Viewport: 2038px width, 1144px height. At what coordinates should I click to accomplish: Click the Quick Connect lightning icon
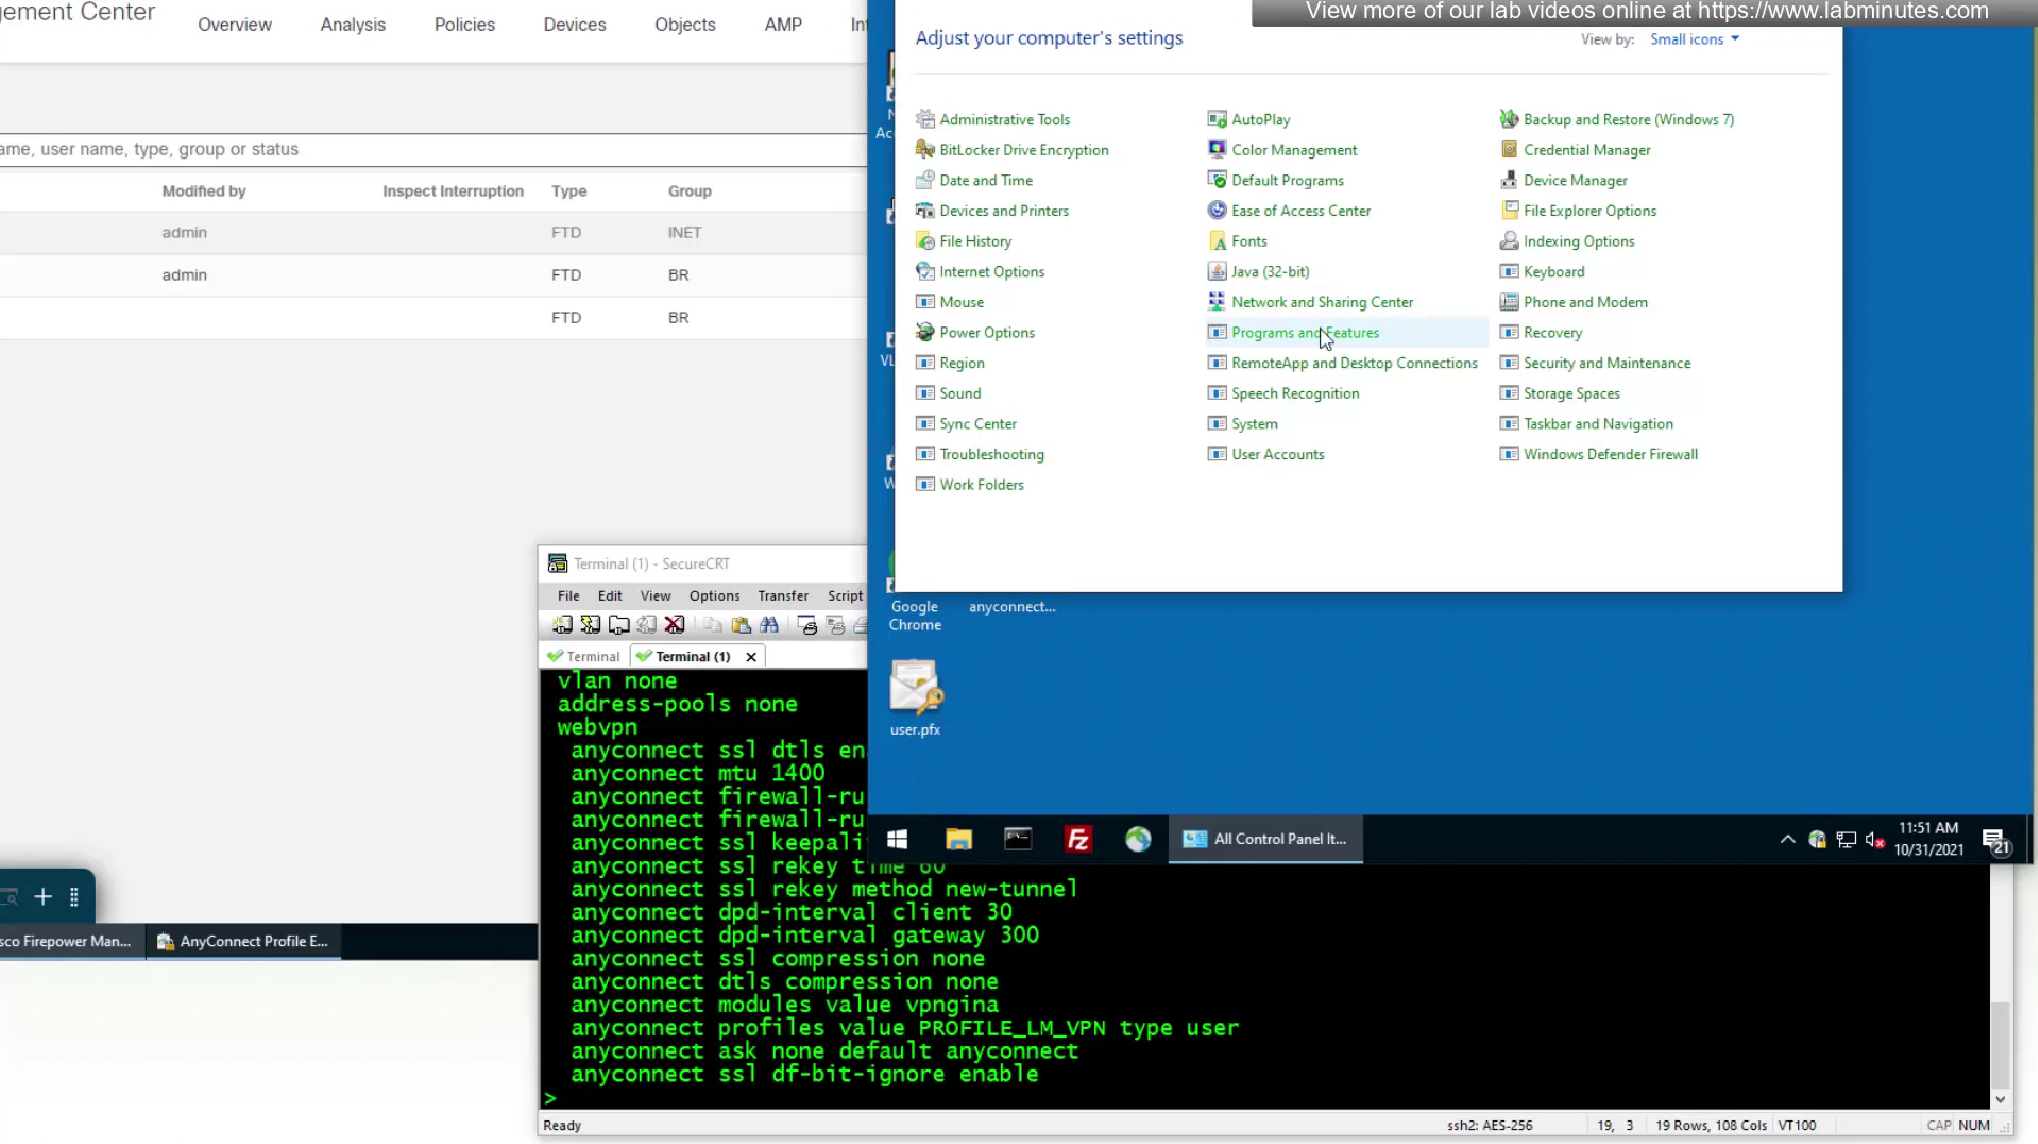click(x=590, y=626)
